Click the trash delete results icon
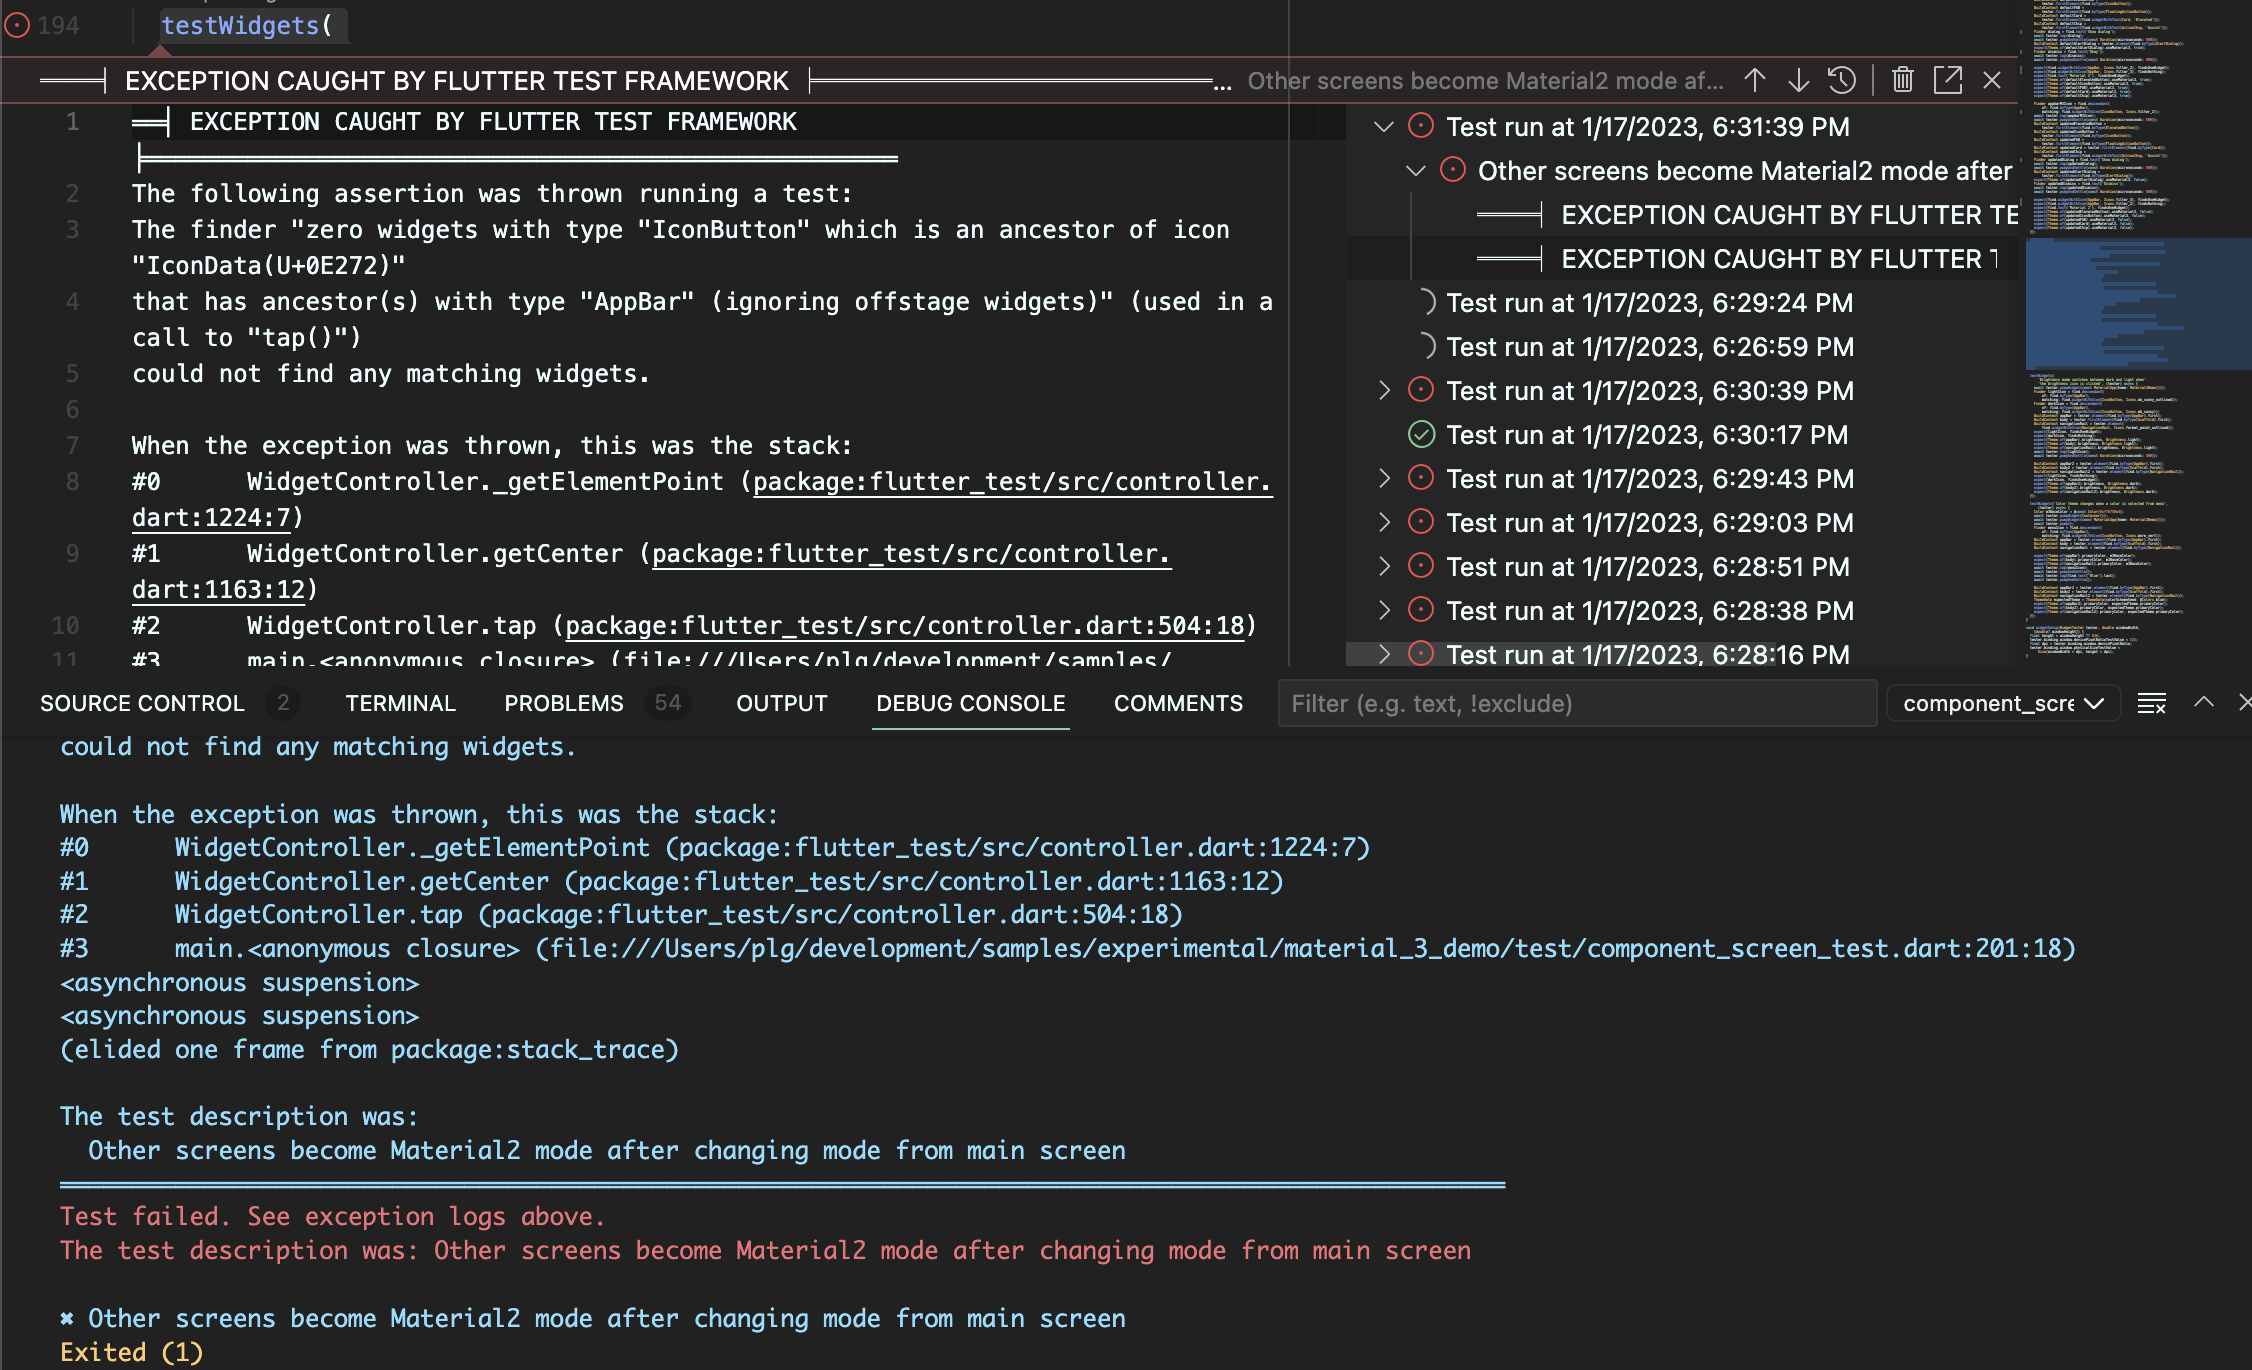Image resolution: width=2252 pixels, height=1370 pixels. [x=1902, y=80]
